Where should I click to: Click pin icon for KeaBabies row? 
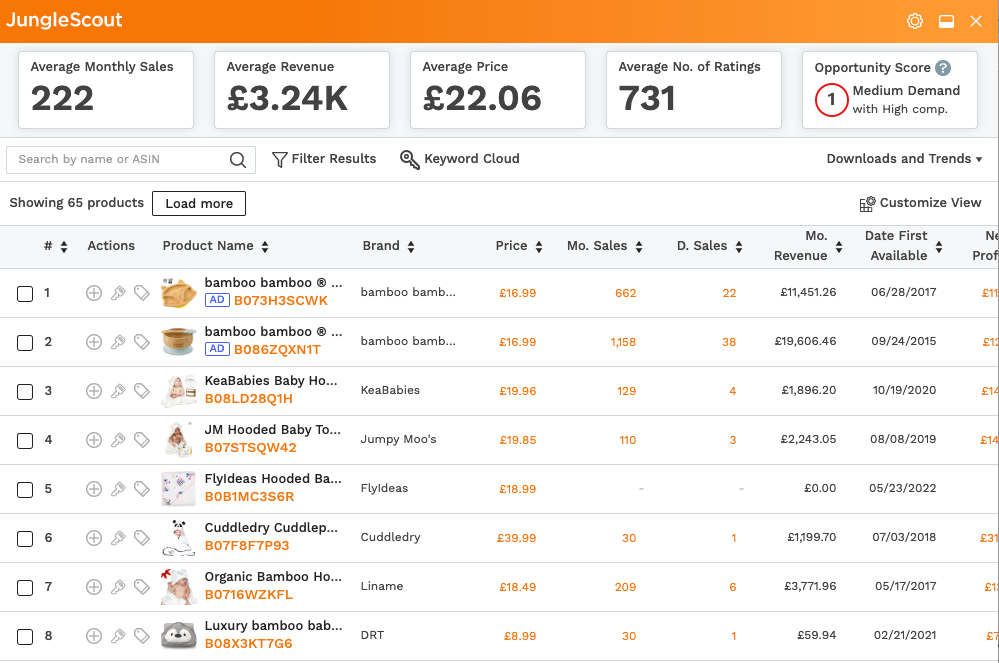[x=118, y=391]
